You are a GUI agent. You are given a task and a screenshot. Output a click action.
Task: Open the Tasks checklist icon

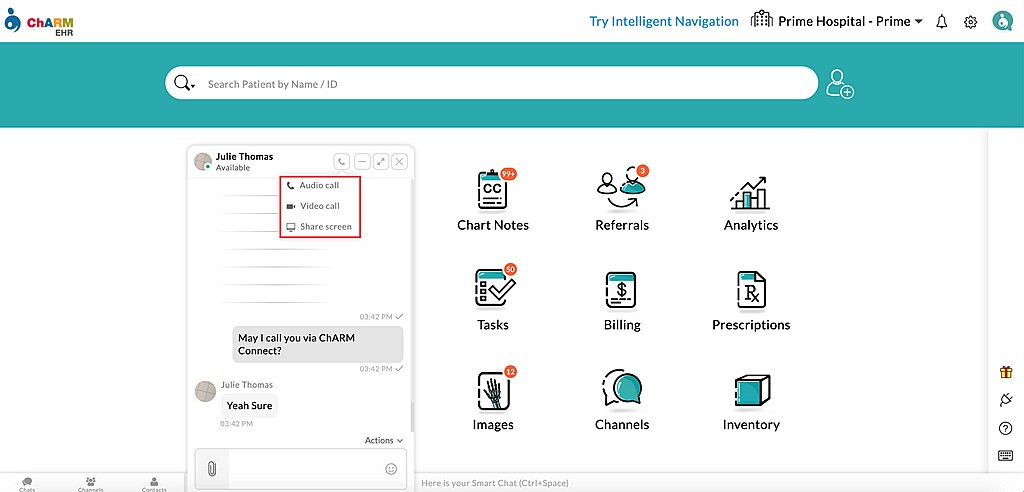coord(493,289)
